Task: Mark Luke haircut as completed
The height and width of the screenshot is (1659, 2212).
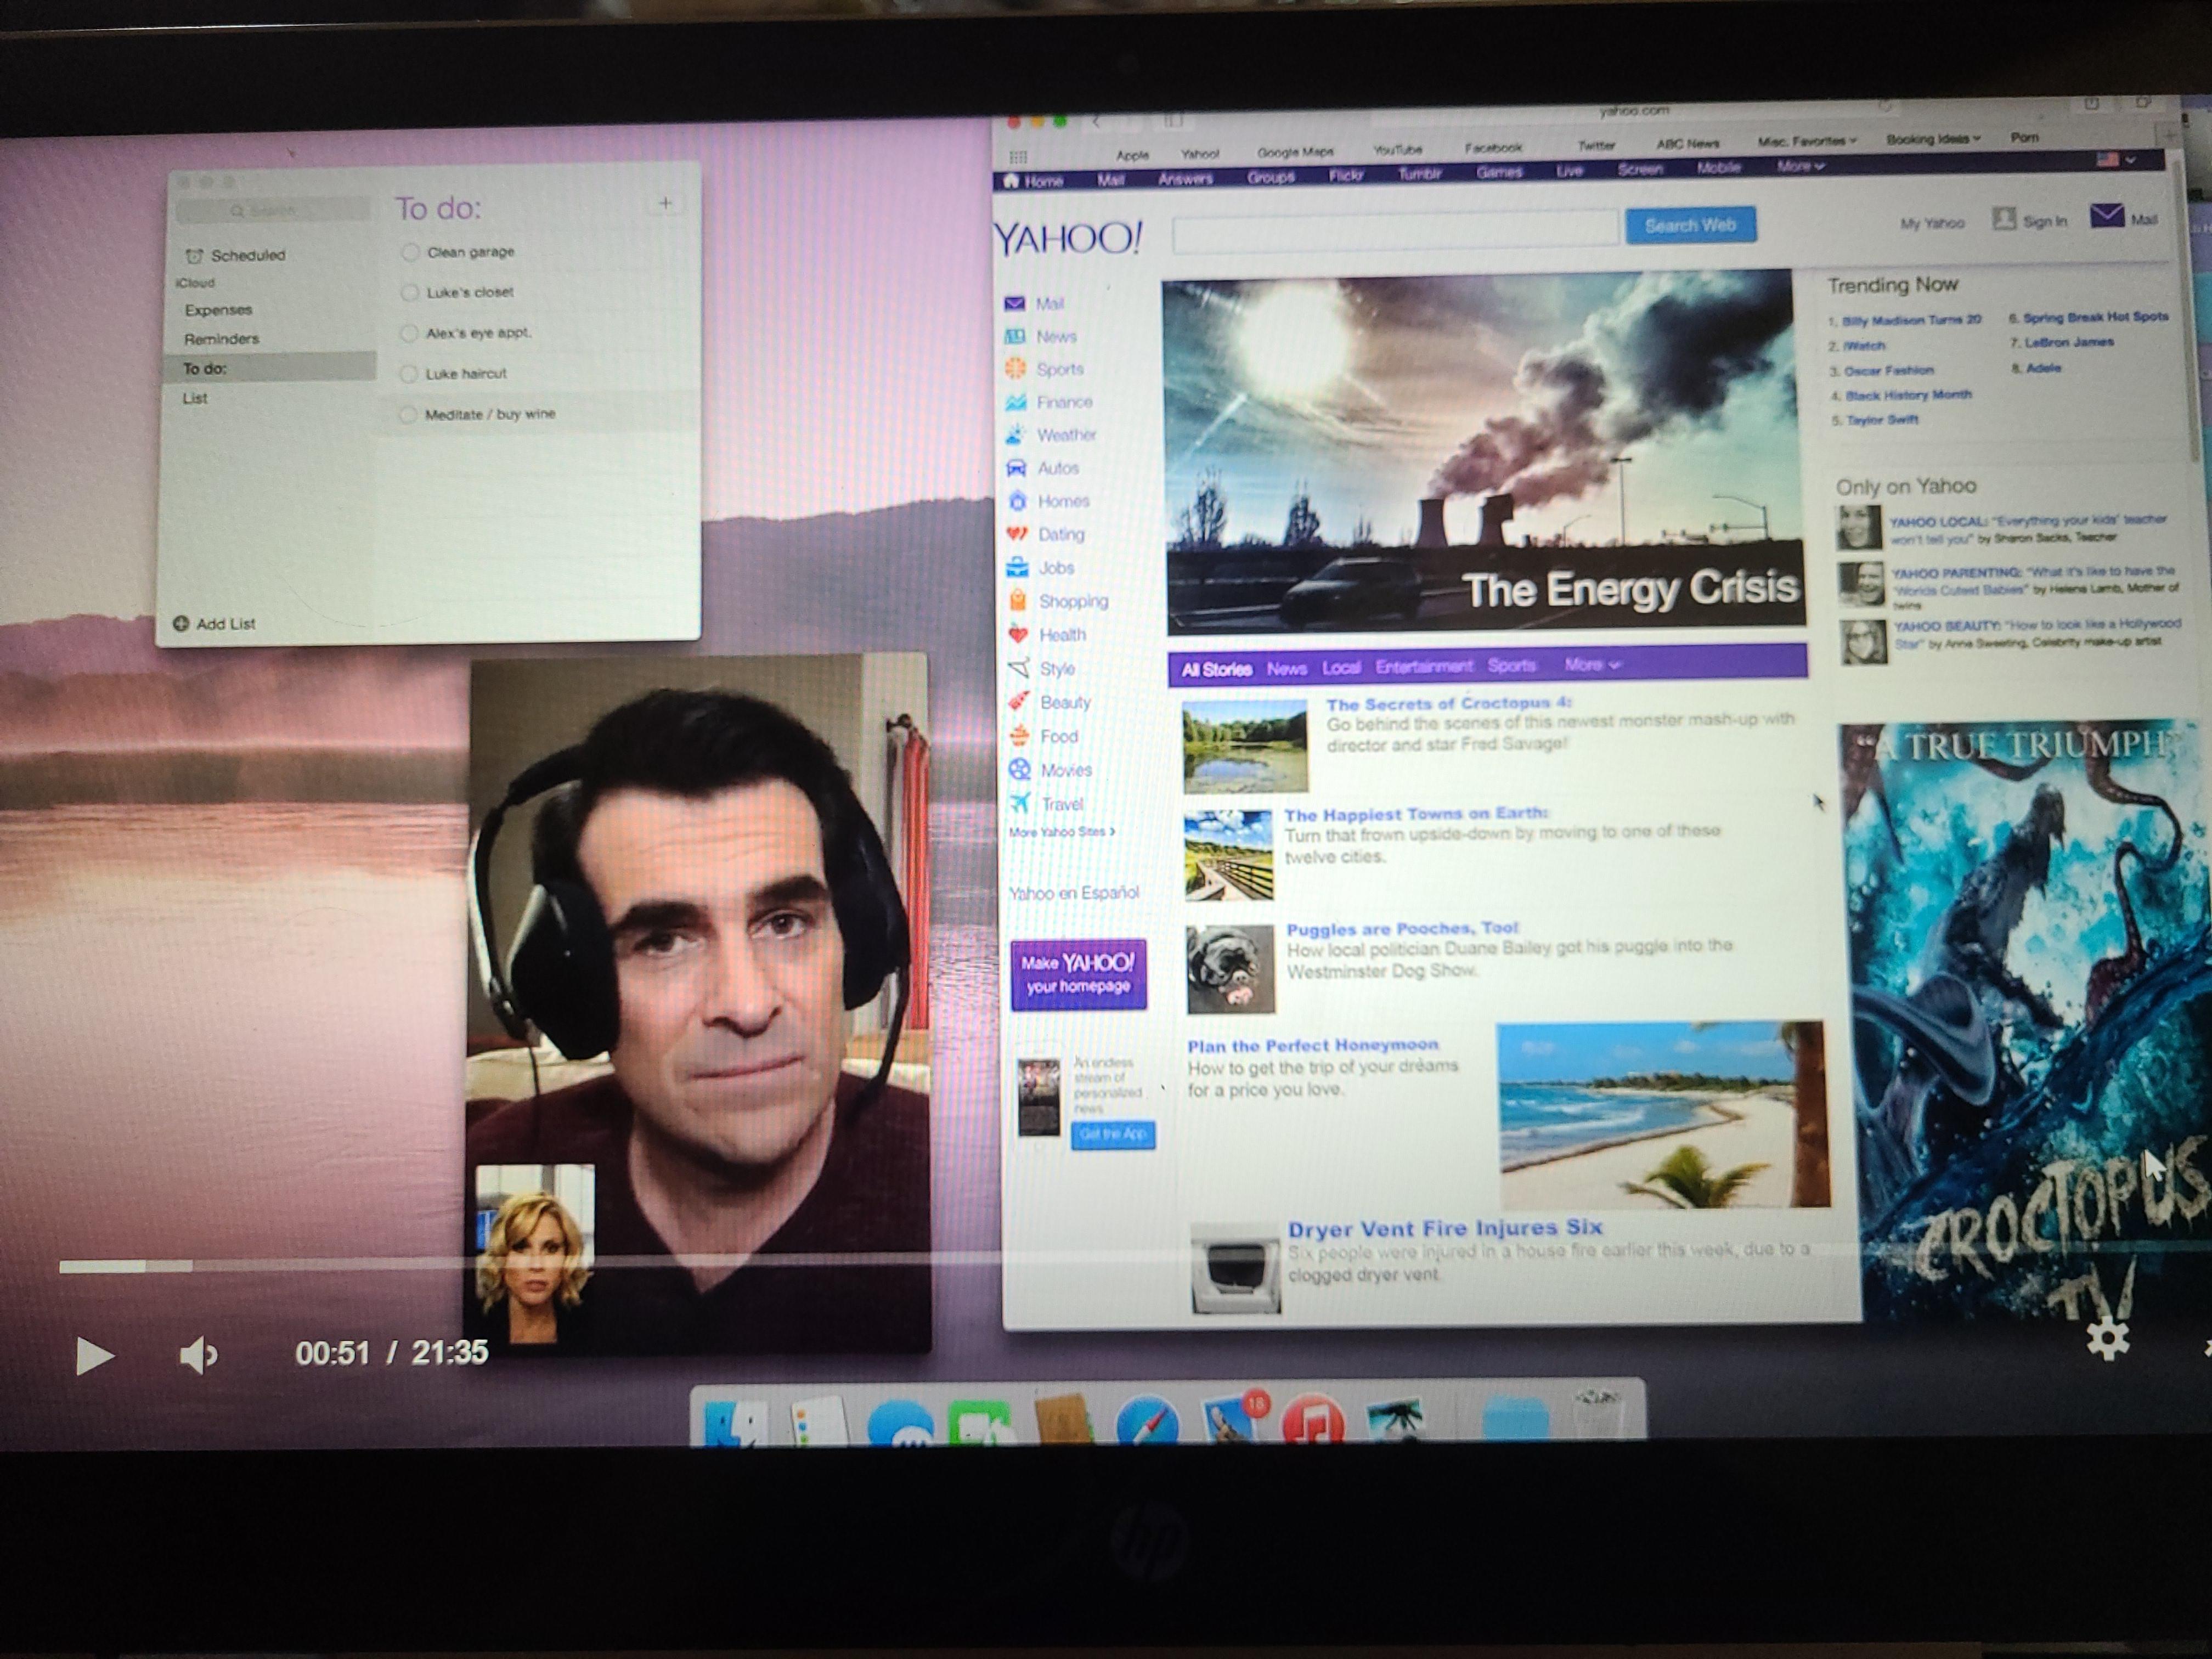Action: tap(408, 374)
